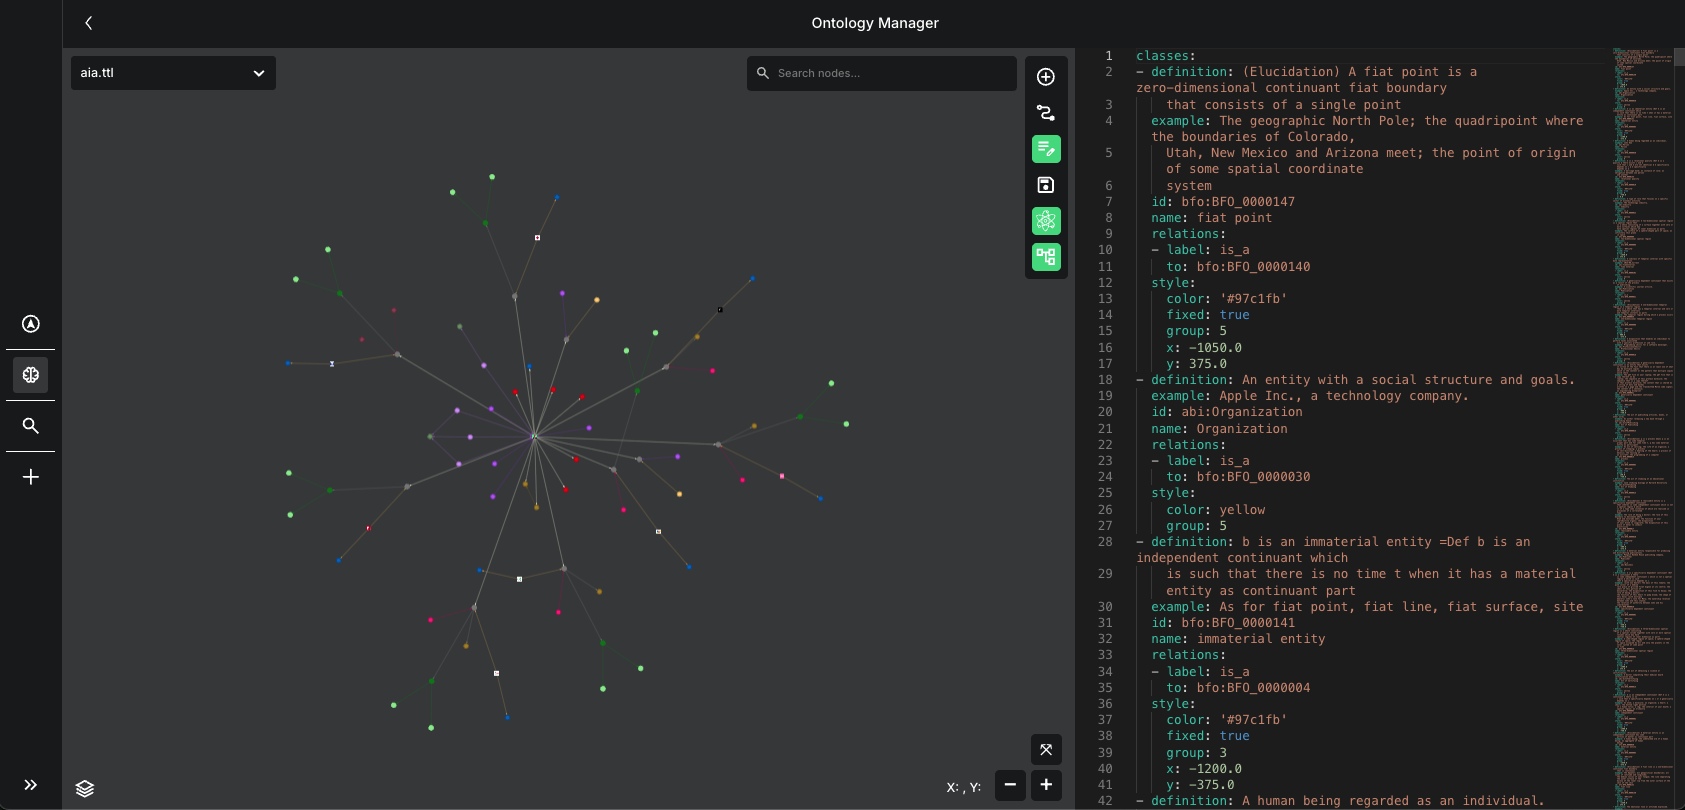Open the magnifier search sidebar section
Viewport: 1685px width, 810px height.
point(31,426)
